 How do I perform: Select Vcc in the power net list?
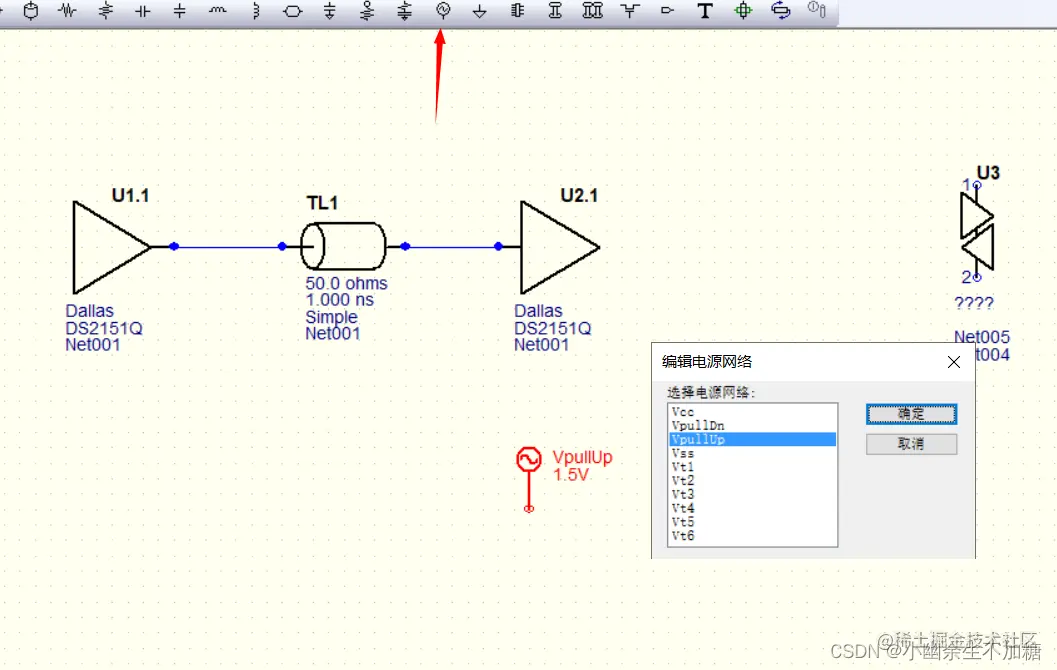coord(752,412)
